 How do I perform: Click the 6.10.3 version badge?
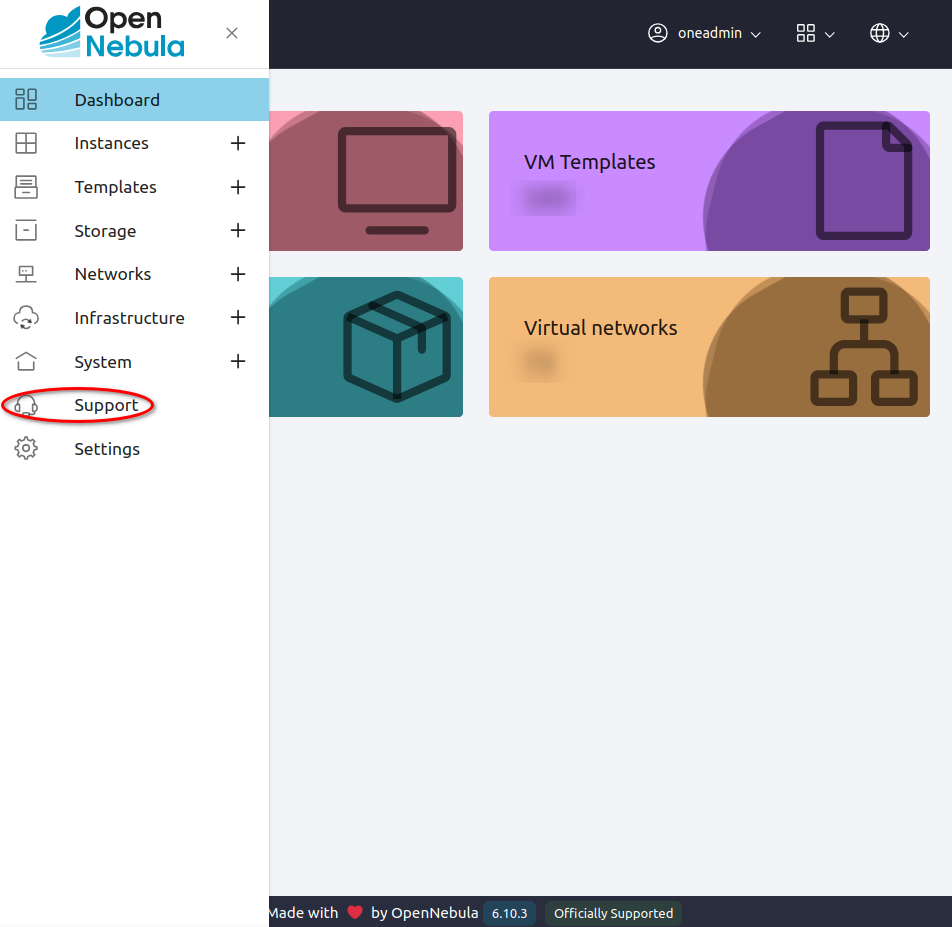(x=509, y=913)
